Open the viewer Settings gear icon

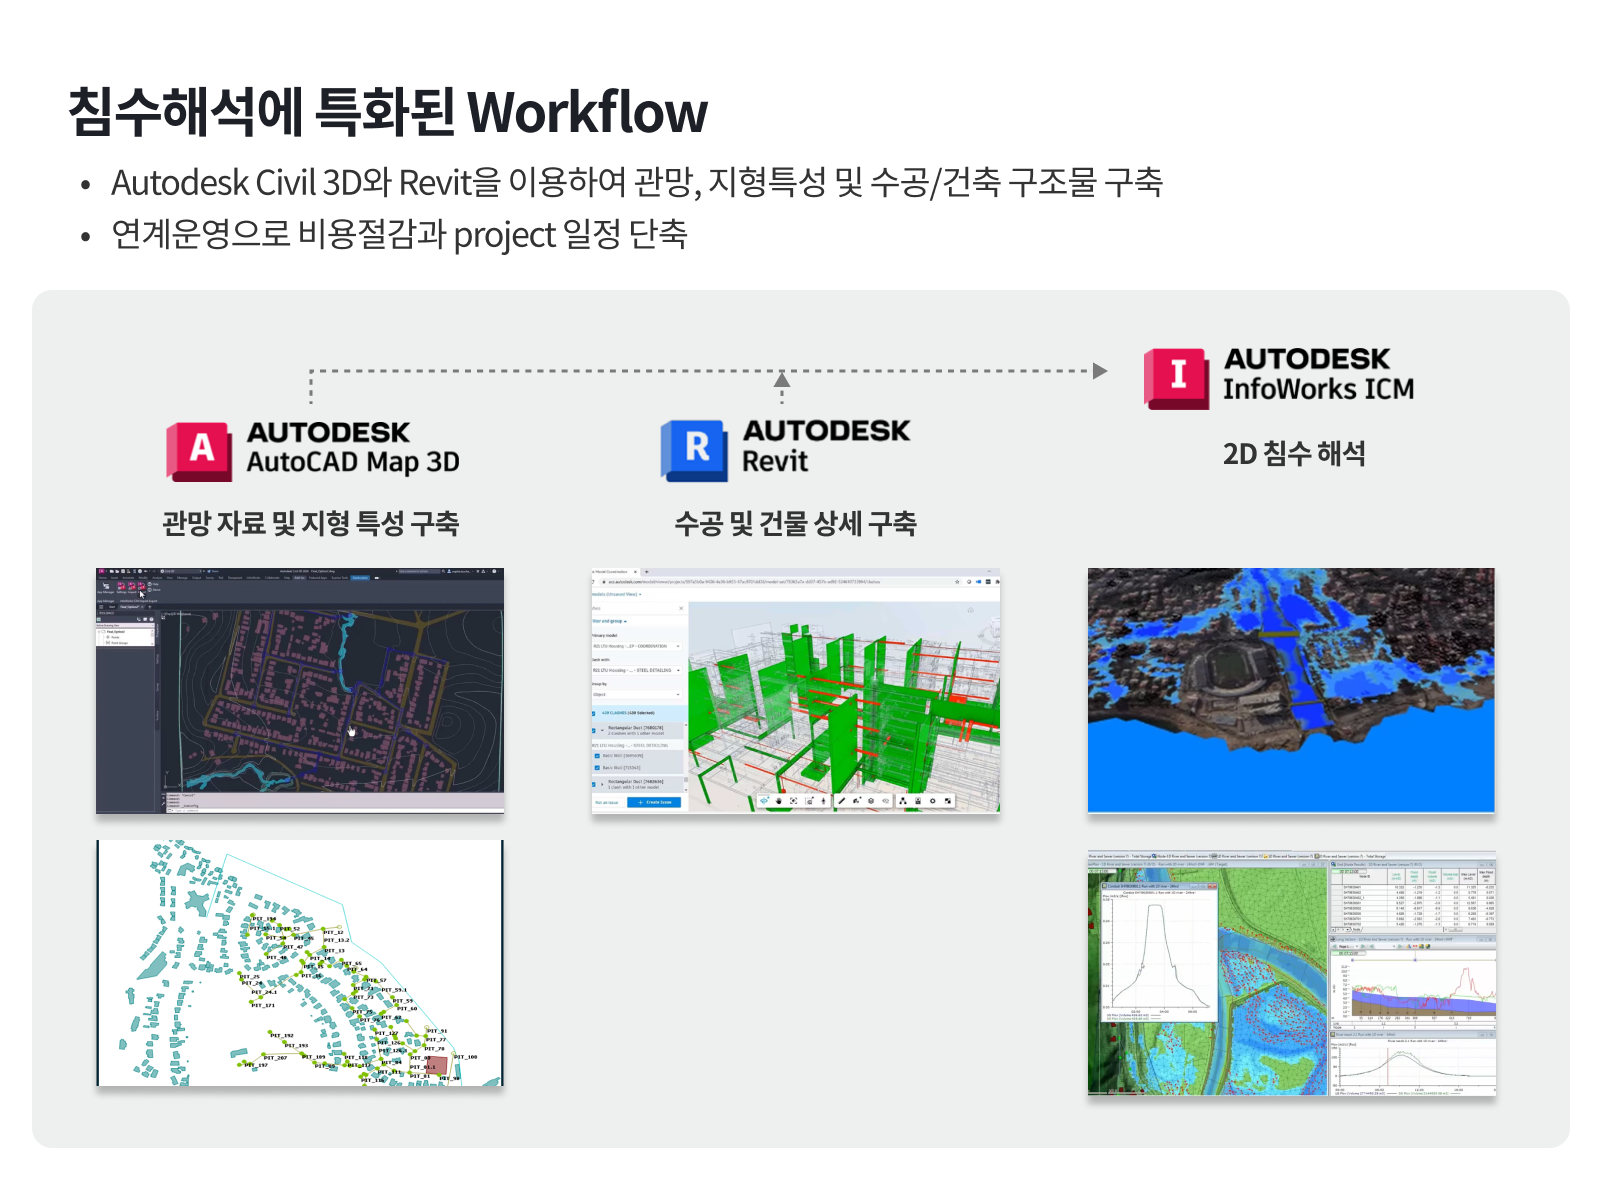click(933, 801)
